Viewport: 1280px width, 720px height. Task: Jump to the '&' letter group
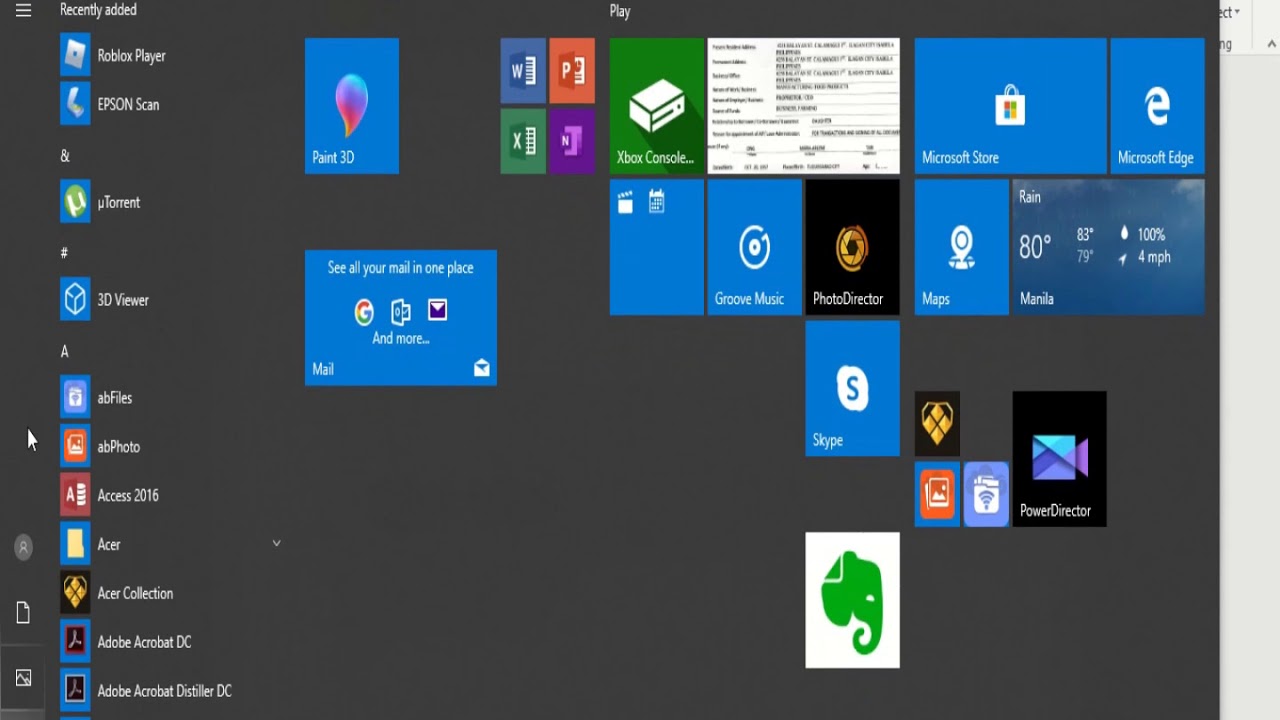(x=65, y=155)
